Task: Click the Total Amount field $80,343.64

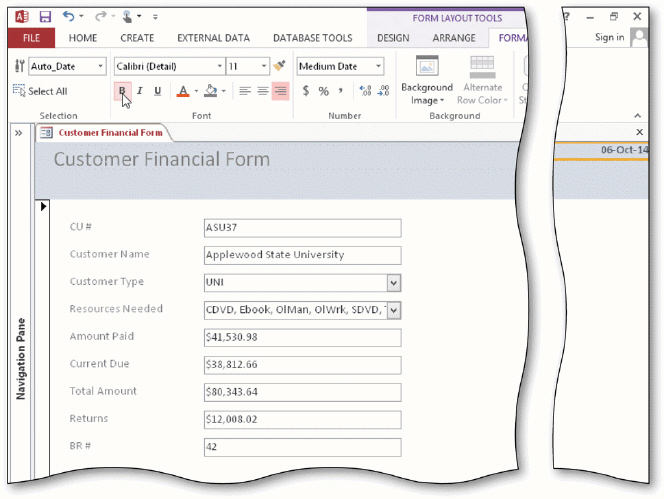Action: [x=302, y=392]
